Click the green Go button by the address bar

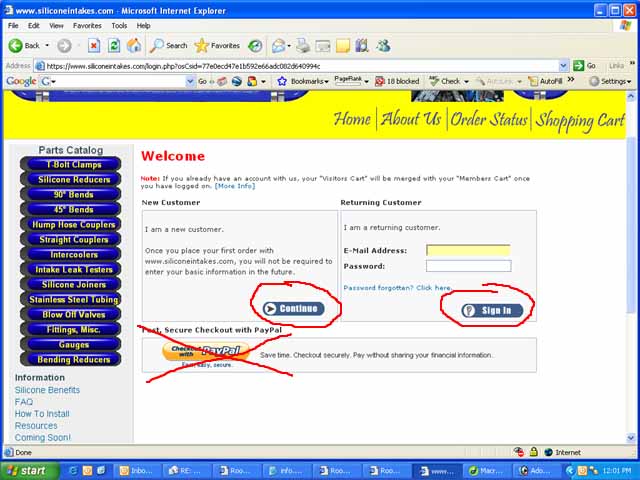click(x=585, y=66)
